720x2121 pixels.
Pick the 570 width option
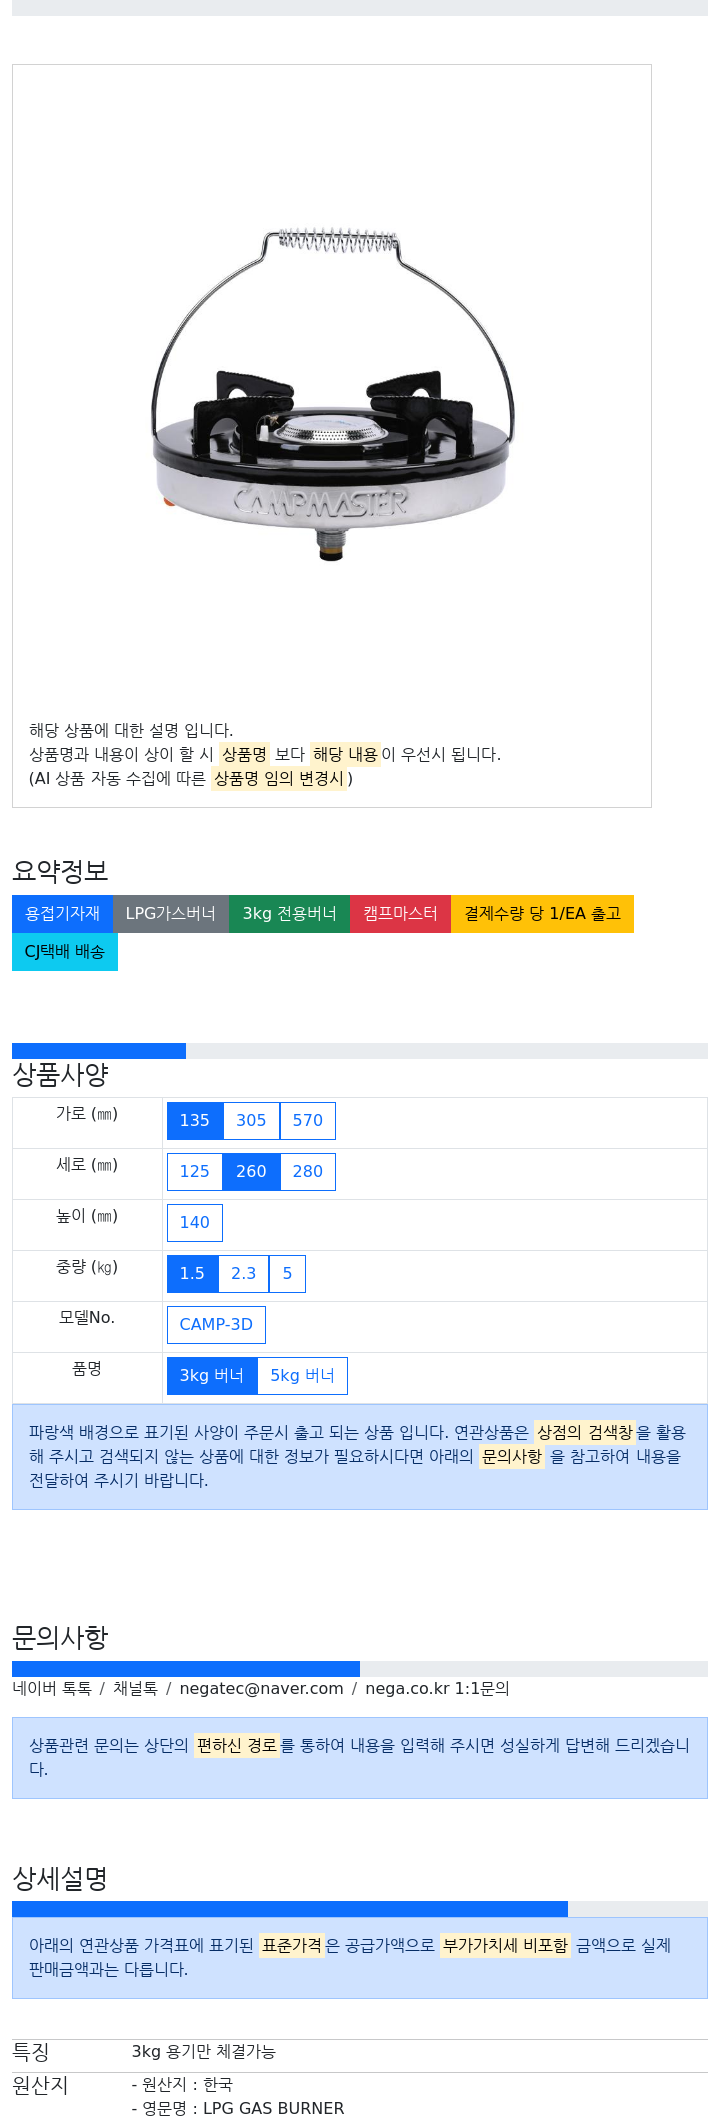(308, 1121)
